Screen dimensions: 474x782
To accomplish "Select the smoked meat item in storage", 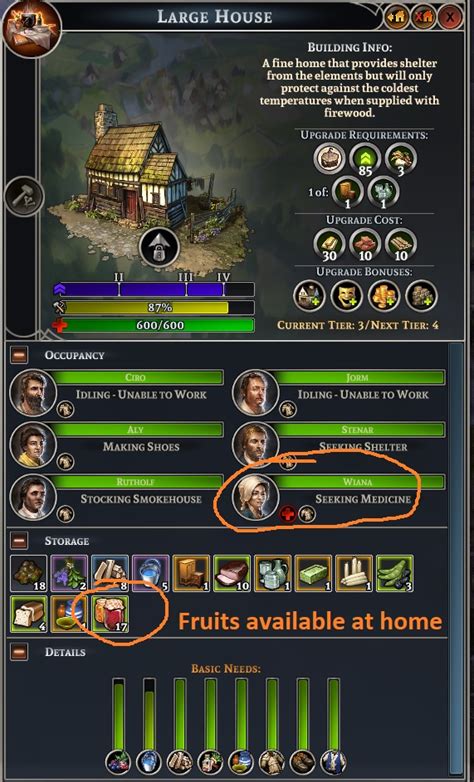I will tap(233, 574).
